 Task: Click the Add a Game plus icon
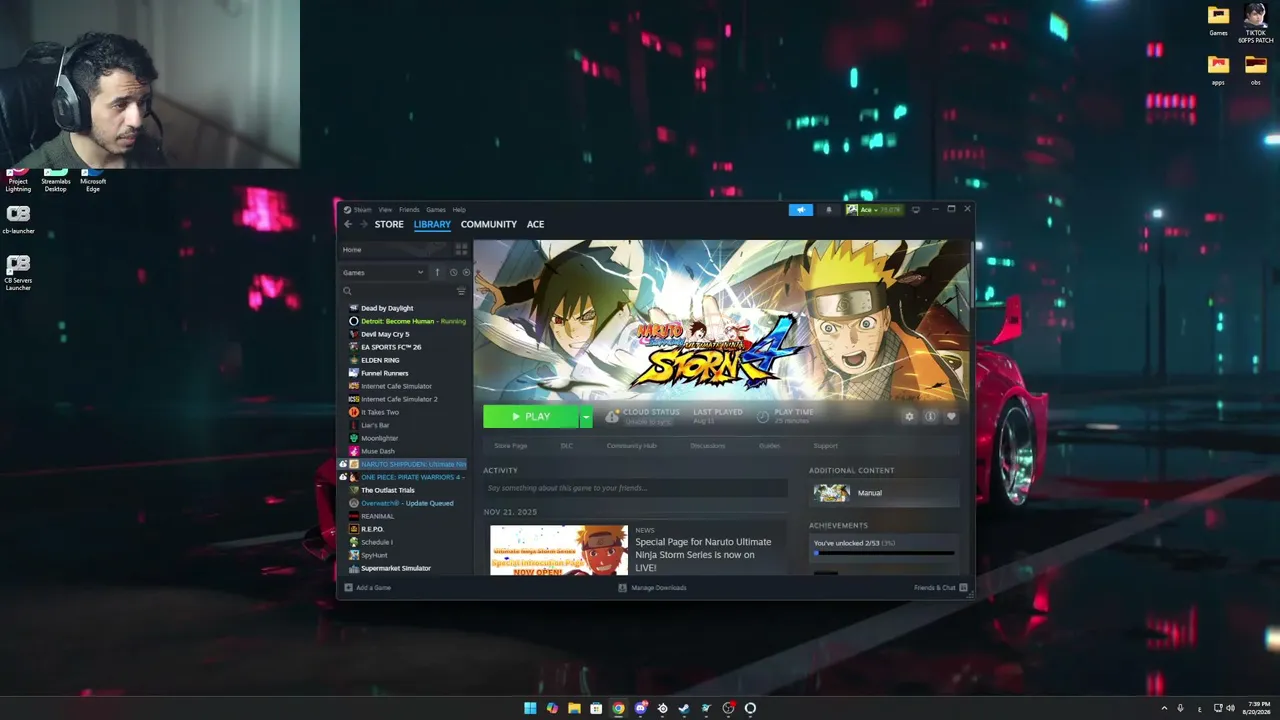pyautogui.click(x=349, y=587)
